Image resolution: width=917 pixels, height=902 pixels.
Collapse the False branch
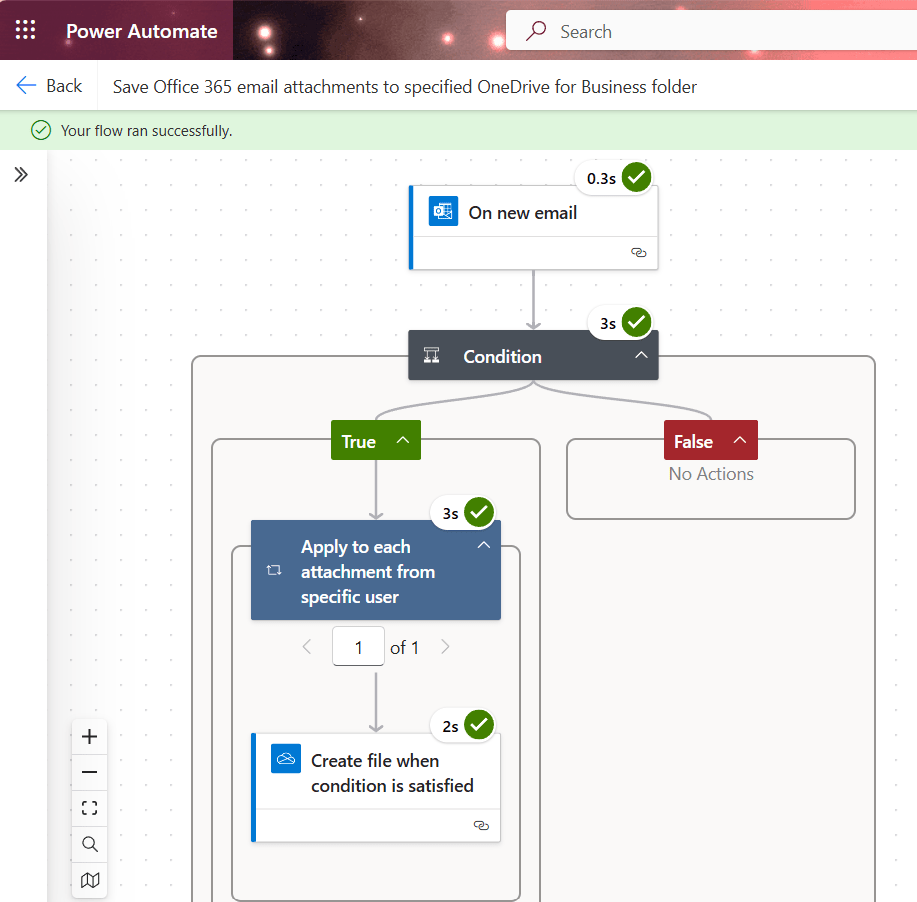[x=740, y=440]
